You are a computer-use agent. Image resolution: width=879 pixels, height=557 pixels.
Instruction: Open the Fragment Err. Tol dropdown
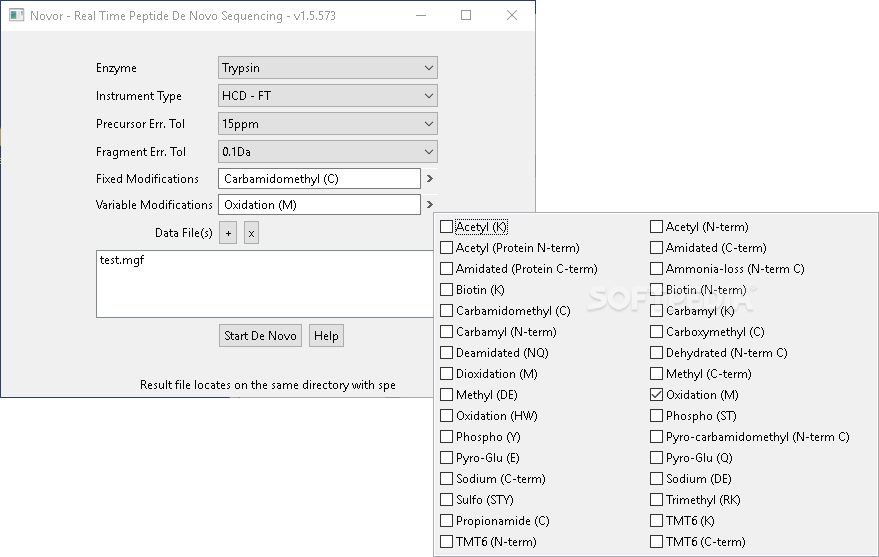327,152
